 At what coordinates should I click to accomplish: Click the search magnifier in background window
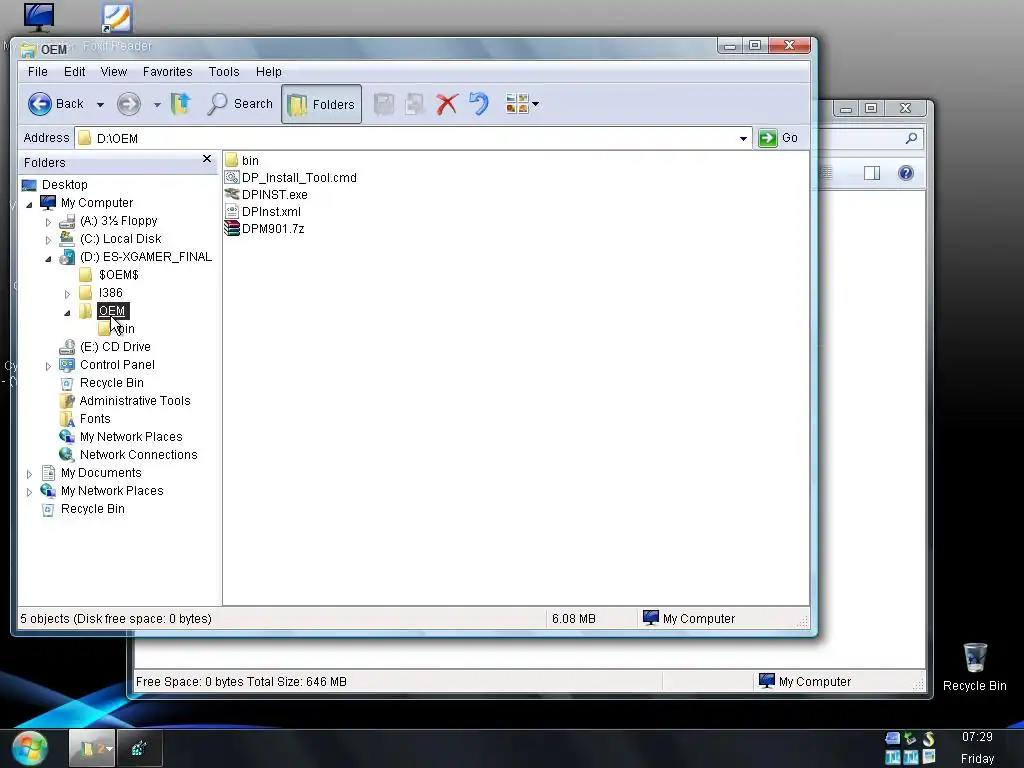point(912,138)
